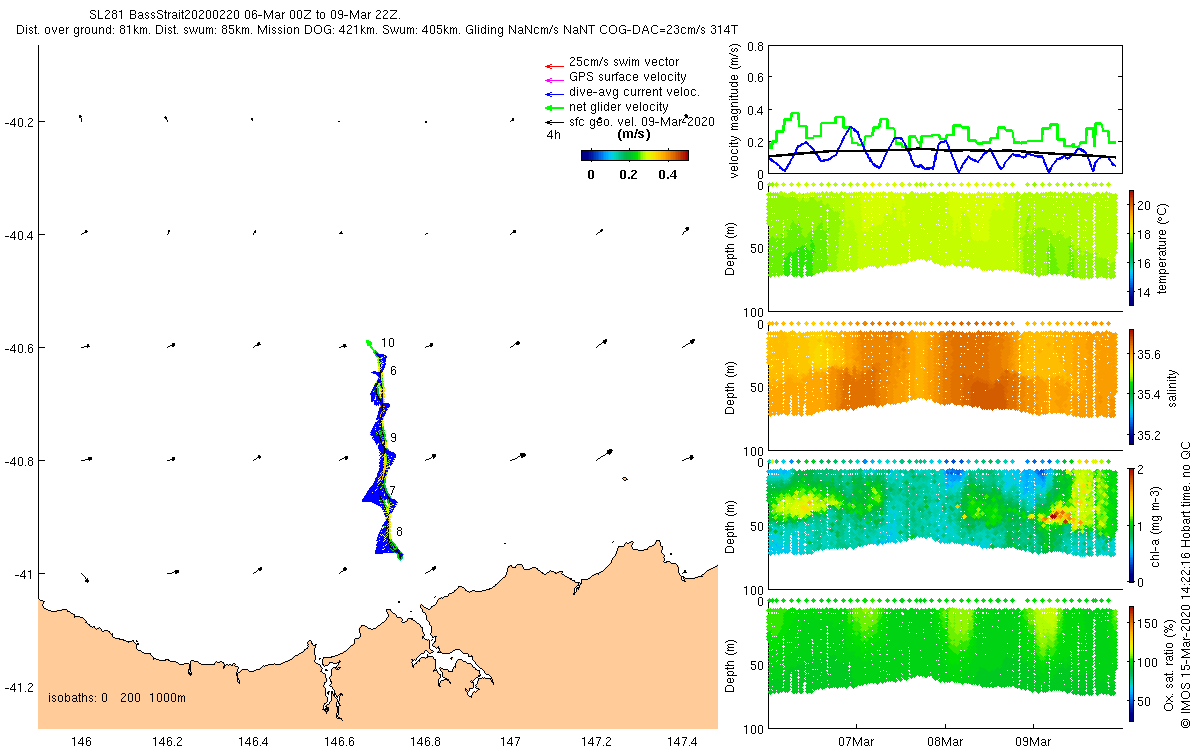Click the chl-a (mg m-3) colorbar

[x=1131, y=524]
